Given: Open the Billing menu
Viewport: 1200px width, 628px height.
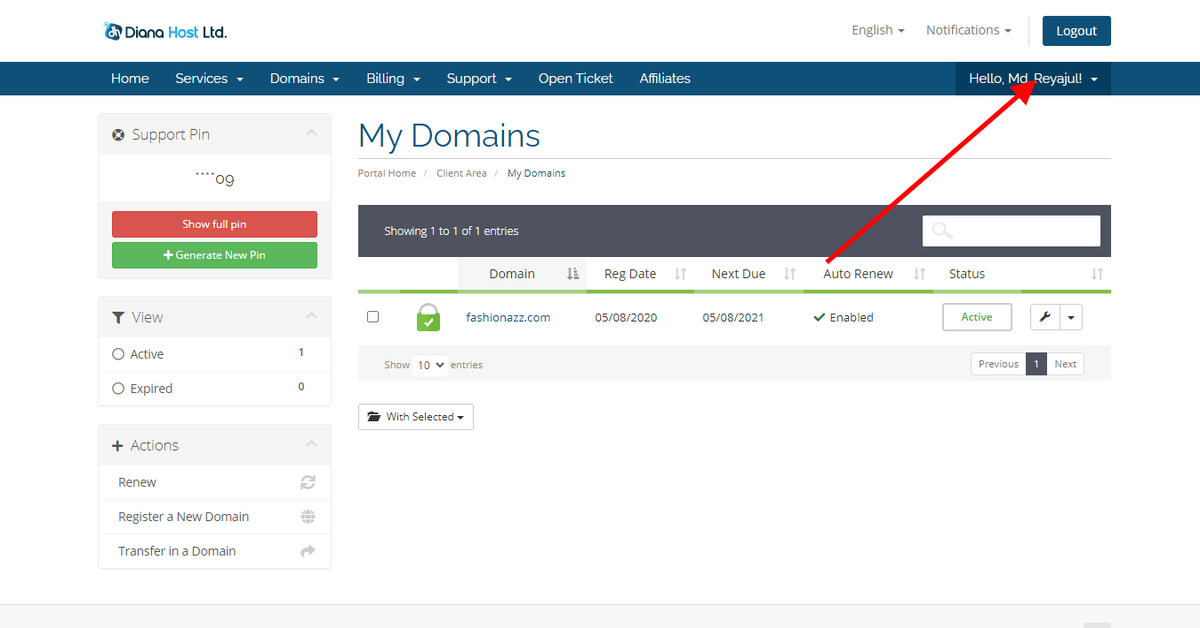Looking at the screenshot, I should (x=392, y=78).
